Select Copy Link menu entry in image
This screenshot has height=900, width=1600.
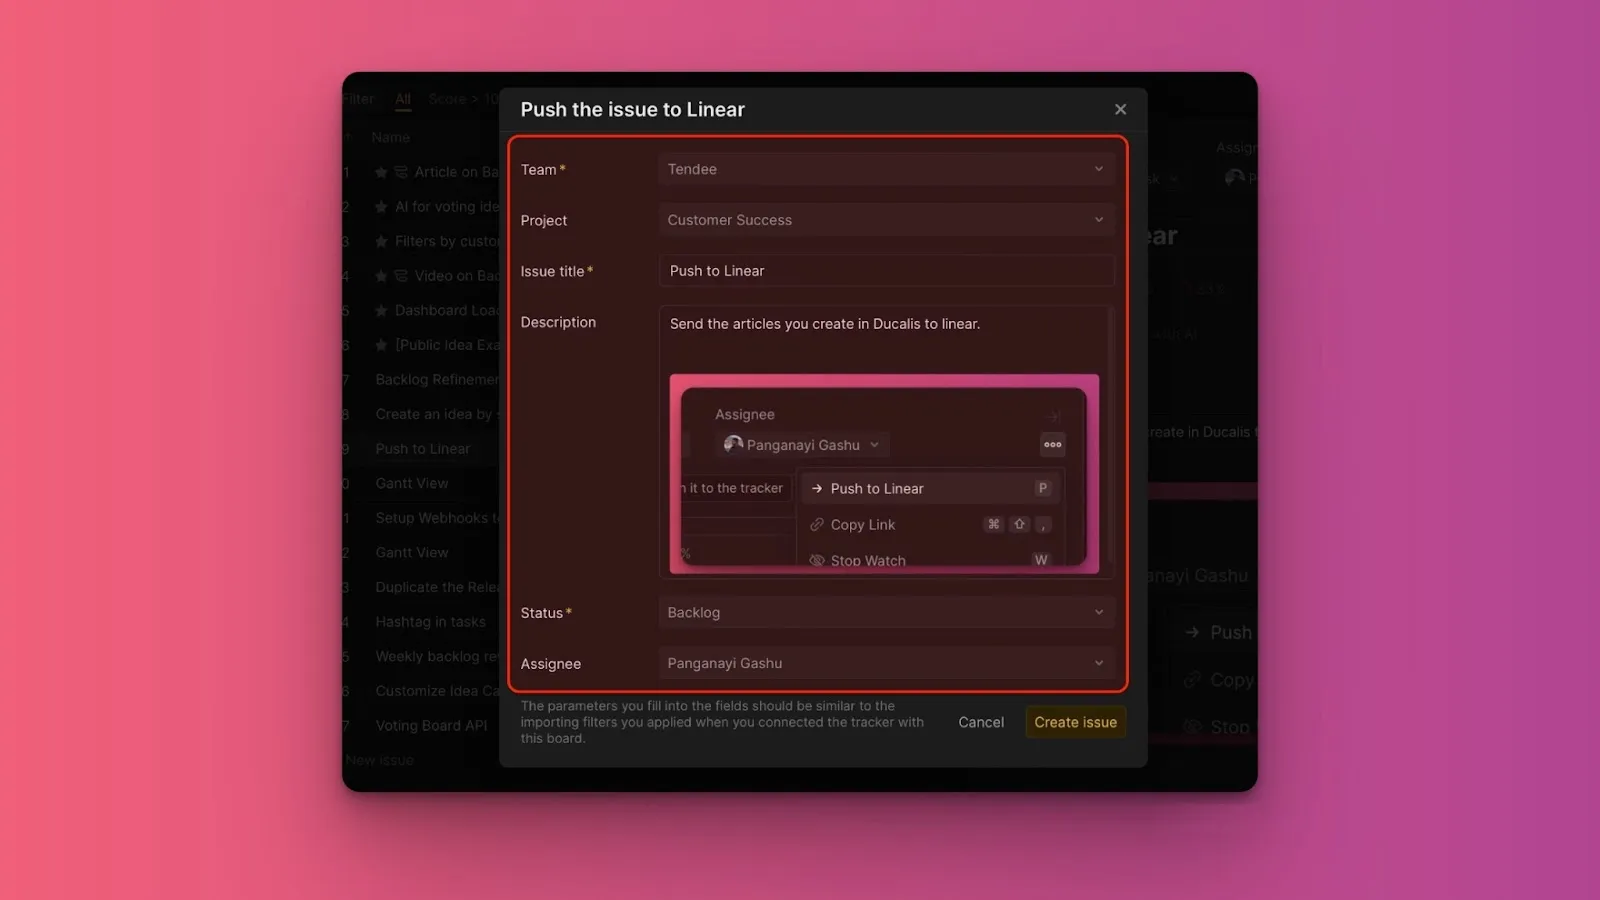[x=863, y=525]
